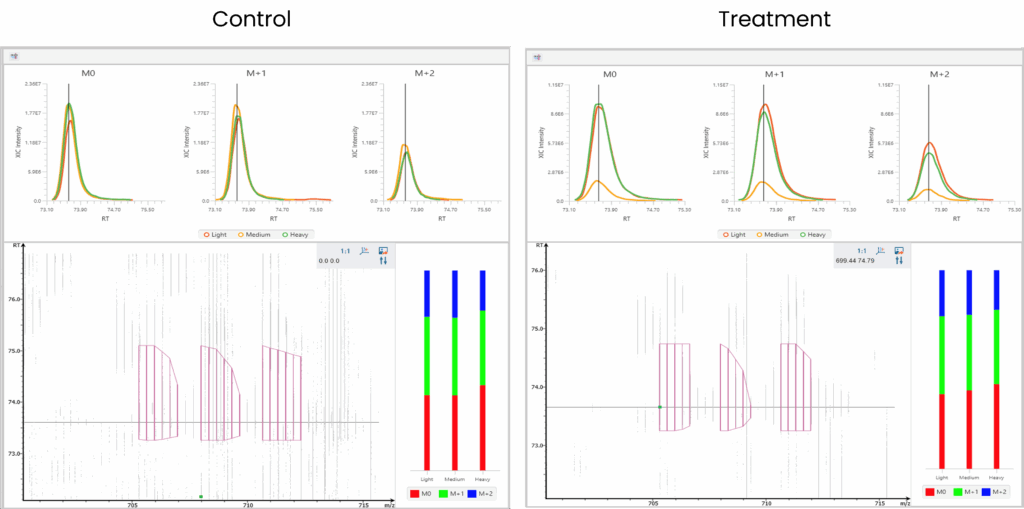Click the '710' m/z axis label in Treatment heatmap

pos(766,504)
